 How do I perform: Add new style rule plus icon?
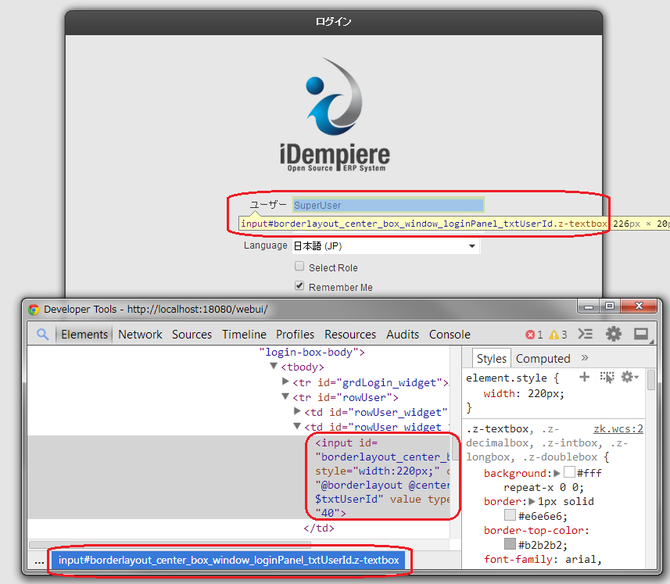[x=584, y=377]
